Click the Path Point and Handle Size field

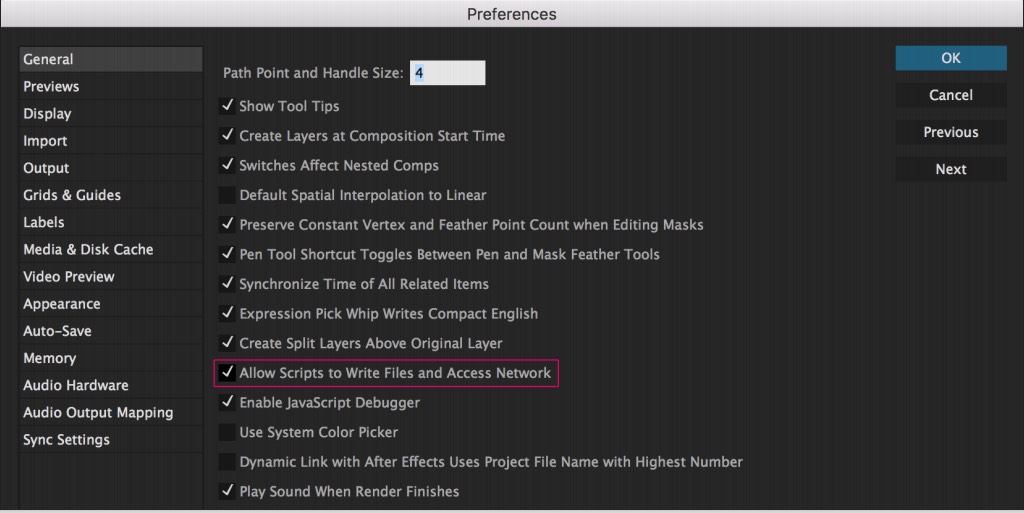[x=447, y=73]
